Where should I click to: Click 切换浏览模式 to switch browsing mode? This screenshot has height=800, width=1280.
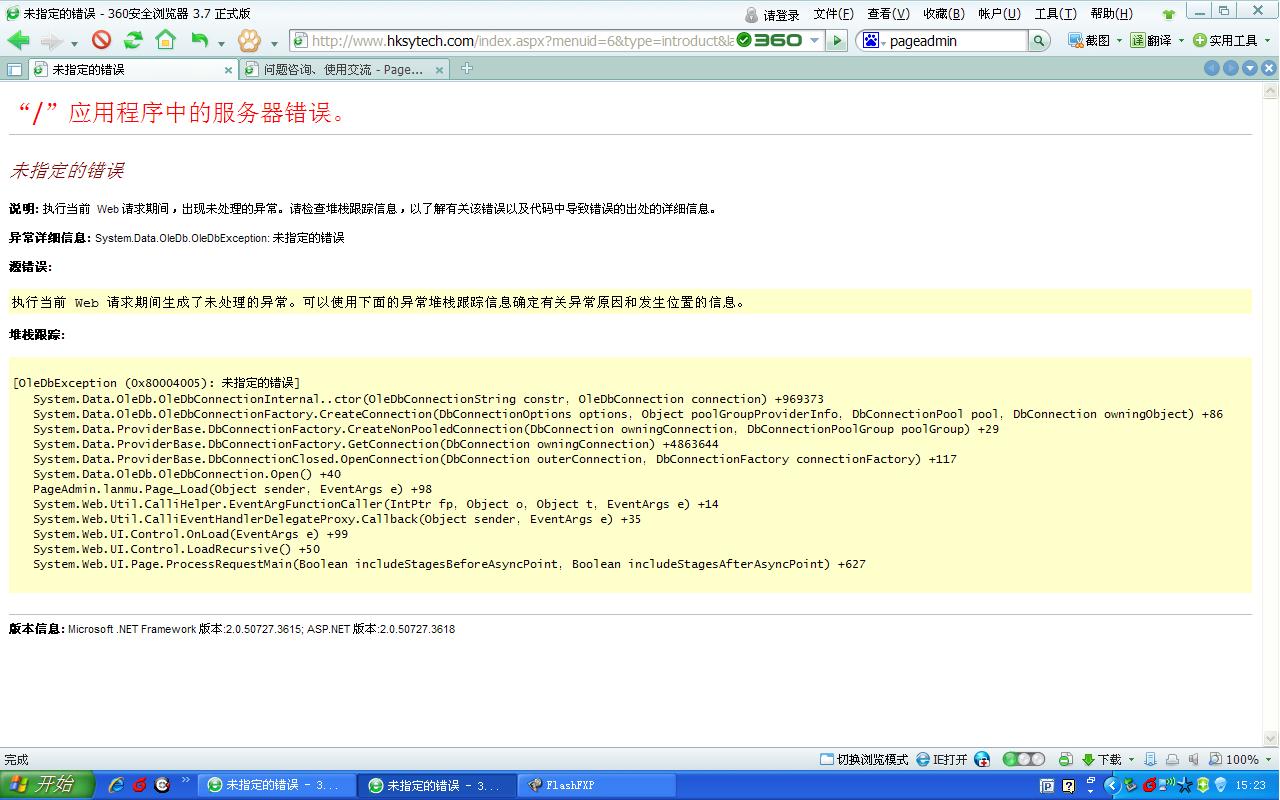(x=864, y=759)
